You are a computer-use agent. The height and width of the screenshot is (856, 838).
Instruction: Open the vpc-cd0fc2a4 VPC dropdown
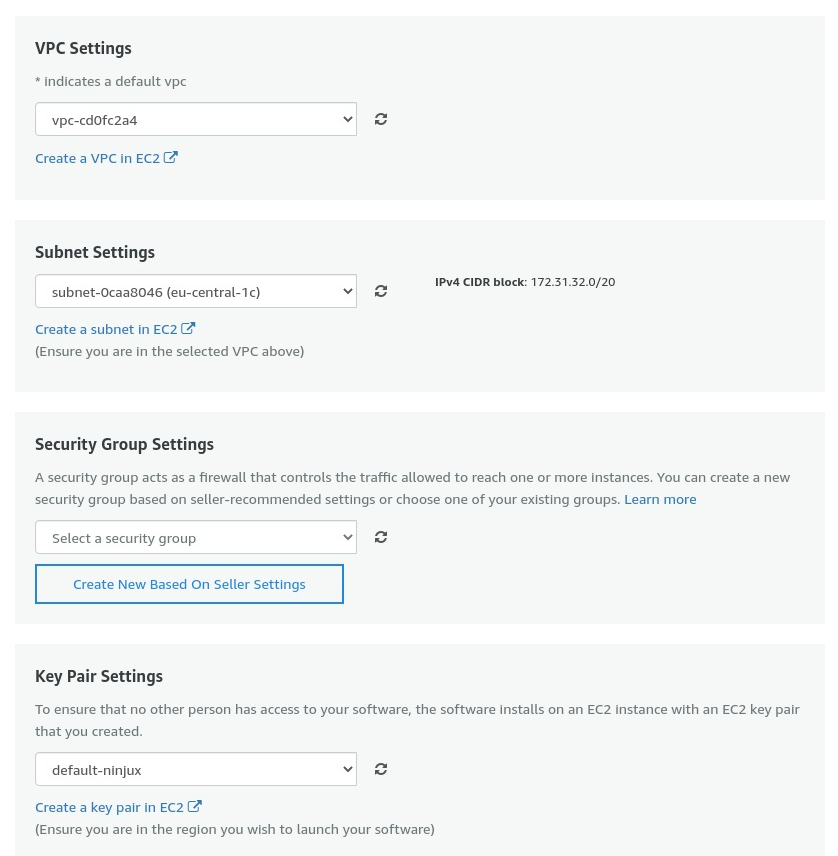pyautogui.click(x=196, y=120)
